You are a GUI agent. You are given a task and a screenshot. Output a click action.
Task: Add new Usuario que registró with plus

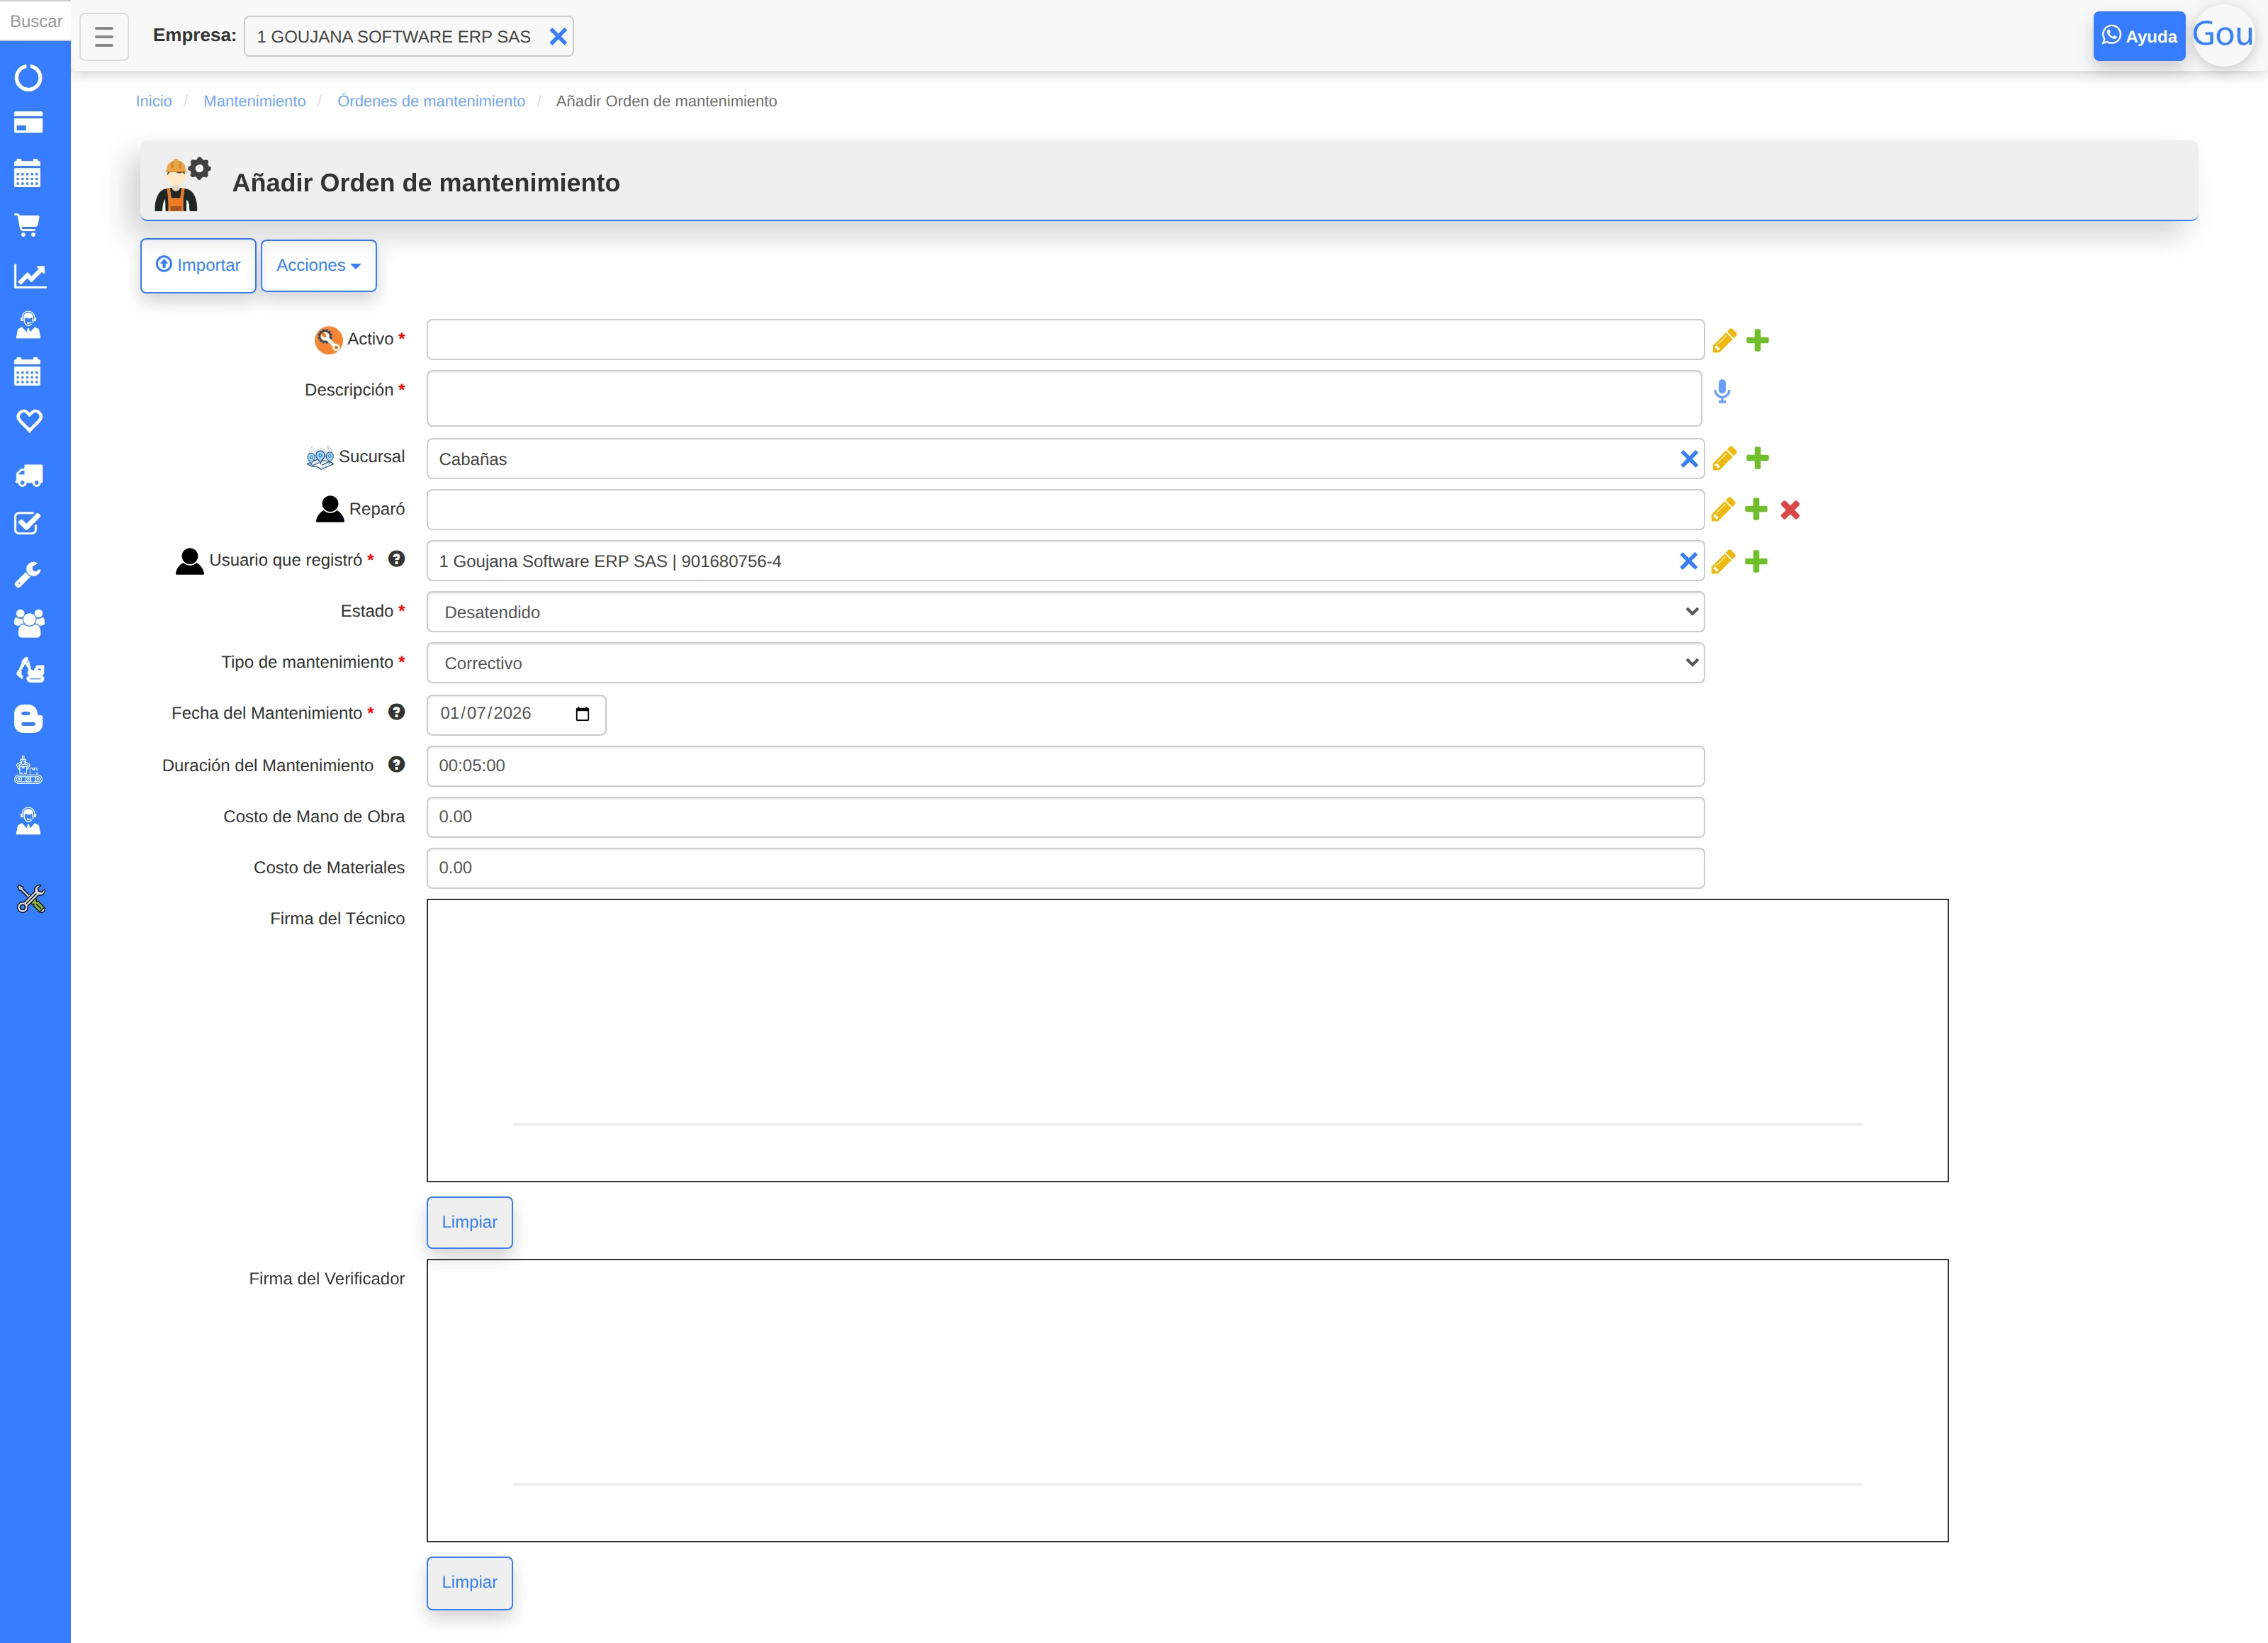pyautogui.click(x=1756, y=561)
